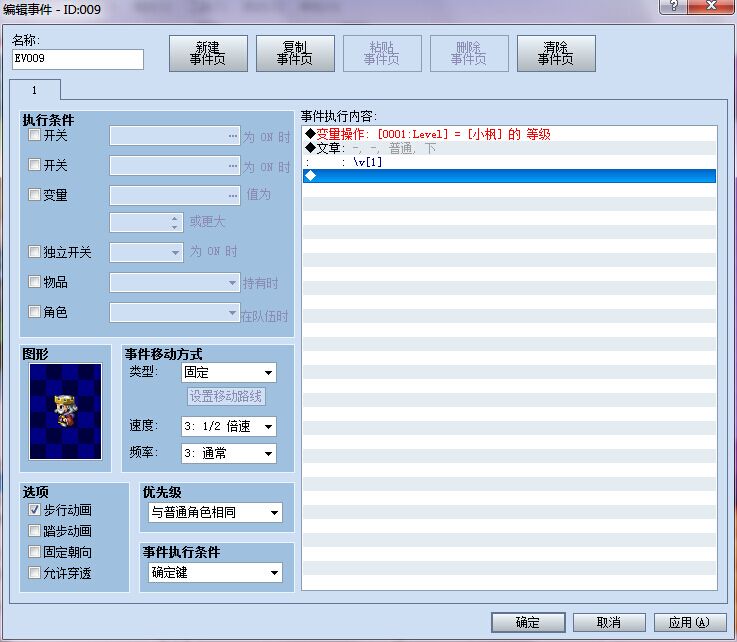Click the event character graphic thumbnail

tap(65, 411)
